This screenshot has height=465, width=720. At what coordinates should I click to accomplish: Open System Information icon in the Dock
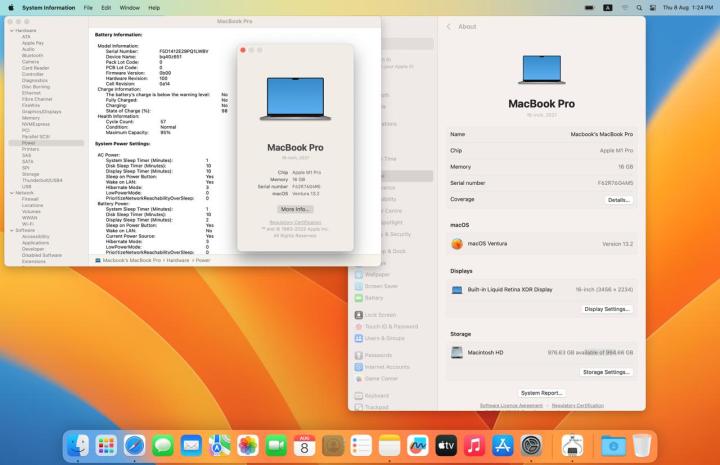pyautogui.click(x=572, y=445)
